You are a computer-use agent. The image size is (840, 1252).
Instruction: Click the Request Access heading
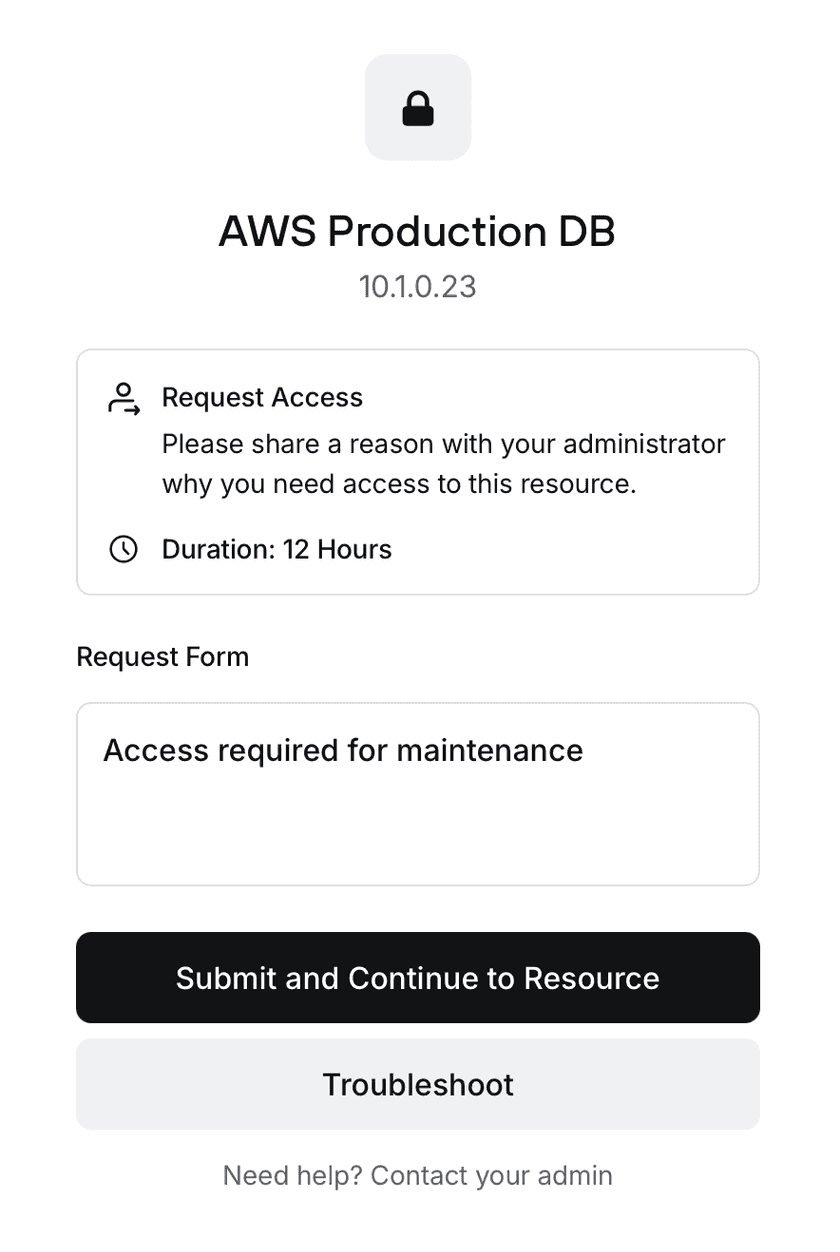(262, 398)
